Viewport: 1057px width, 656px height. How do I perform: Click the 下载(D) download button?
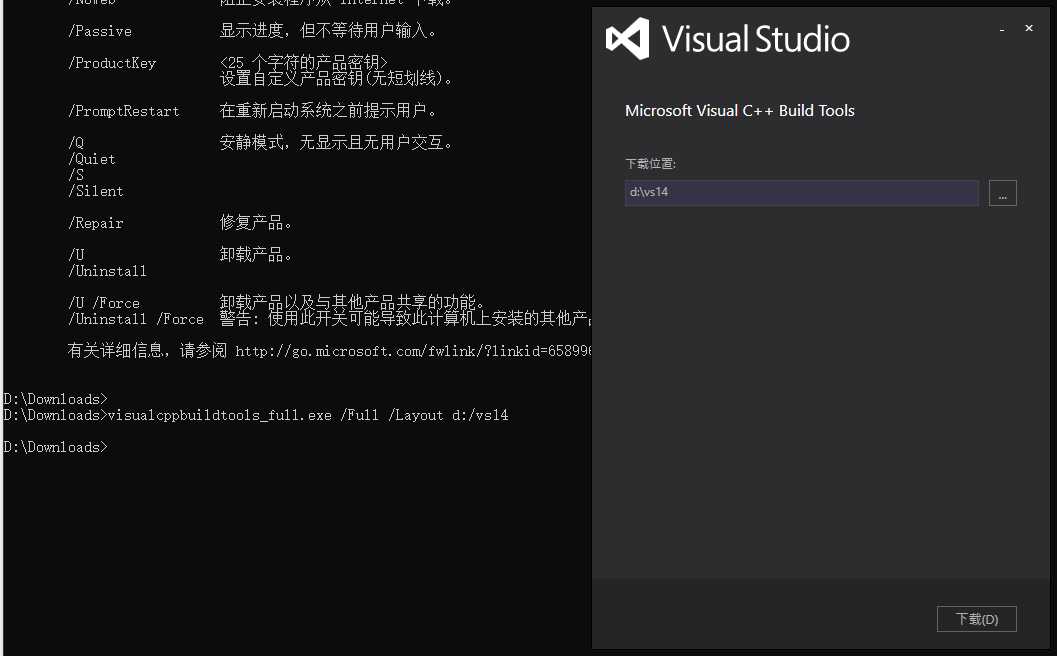point(976,619)
